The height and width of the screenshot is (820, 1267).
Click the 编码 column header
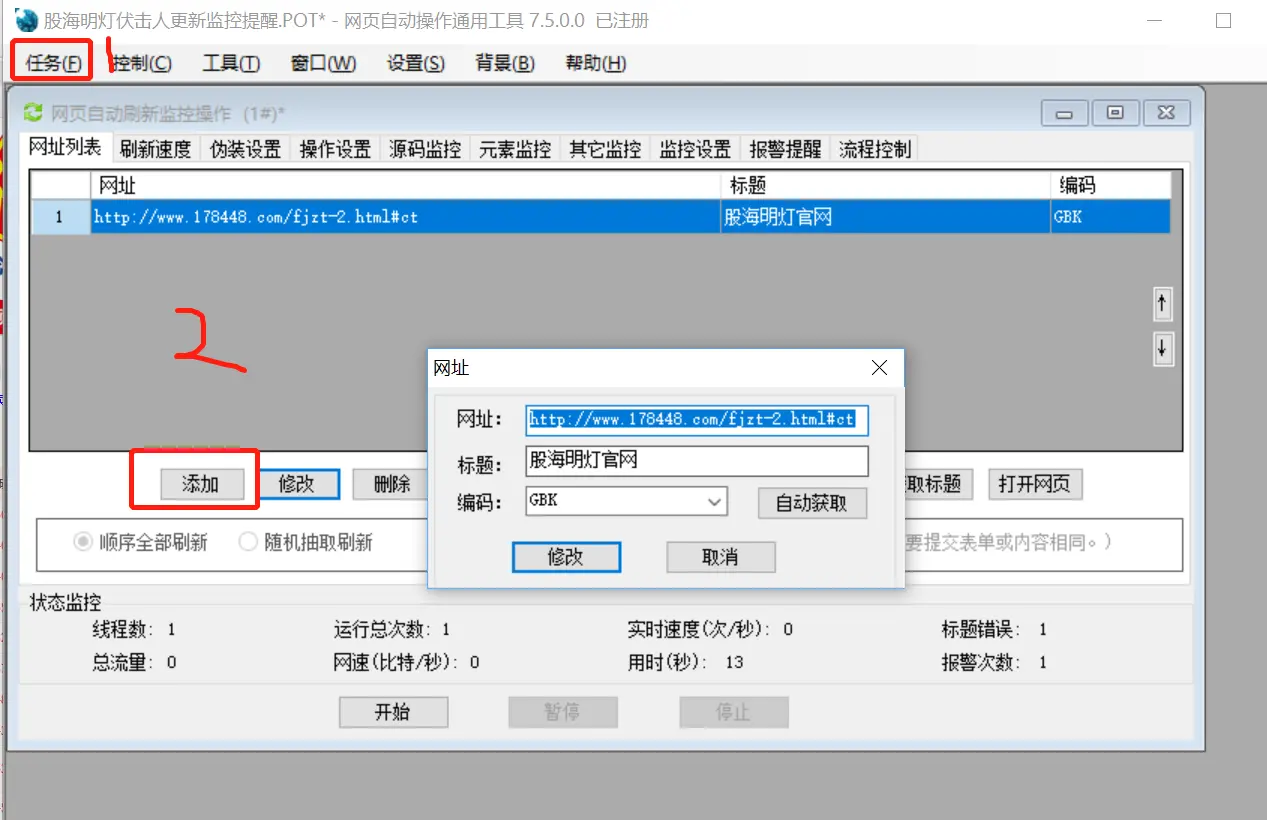1111,185
